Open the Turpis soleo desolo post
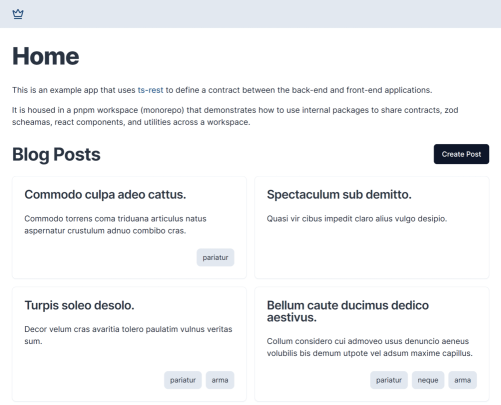Screen dimensions: 501x405 (79, 305)
